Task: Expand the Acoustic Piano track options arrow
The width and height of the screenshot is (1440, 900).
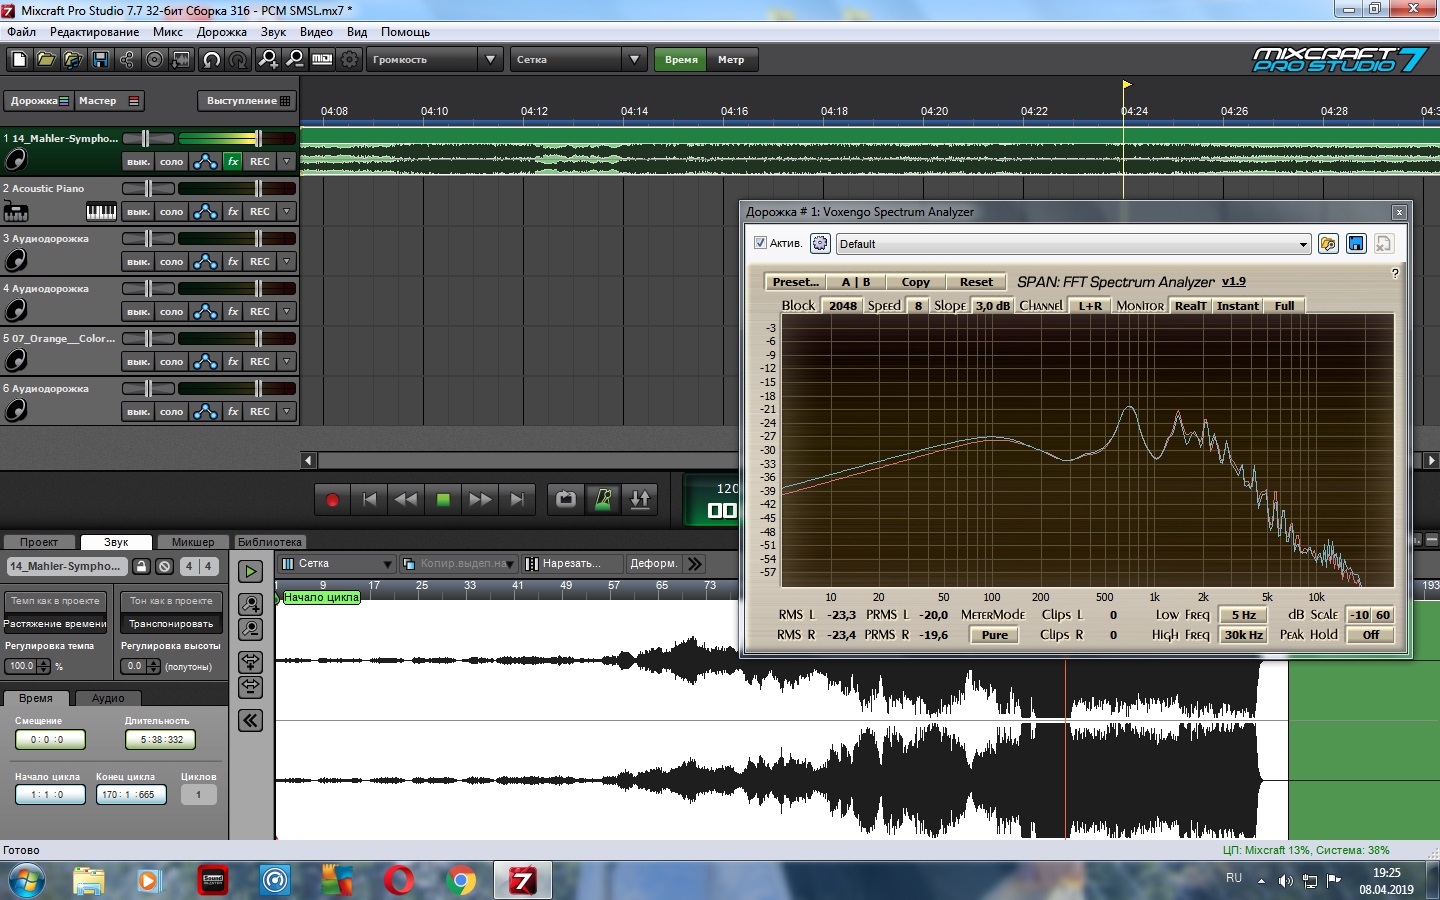Action: pos(287,211)
